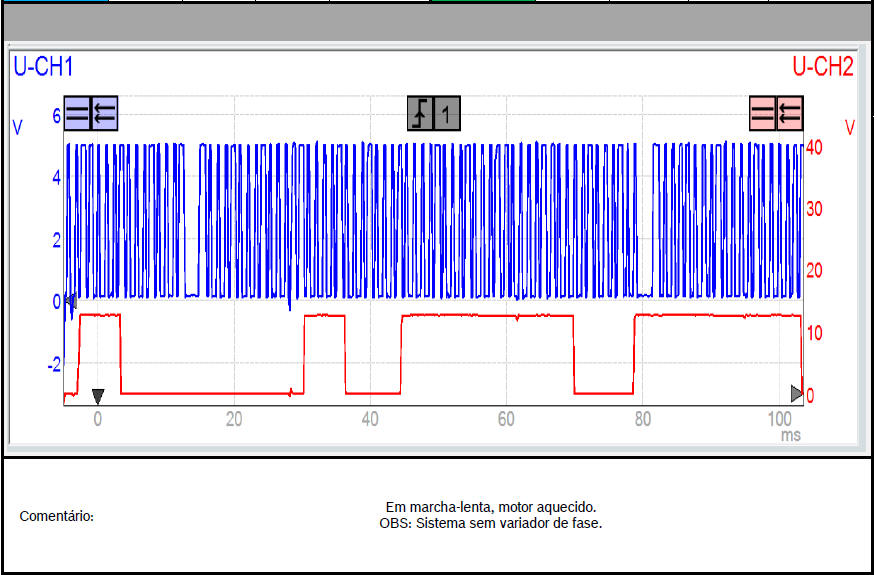The width and height of the screenshot is (877, 575).
Task: Click the red V unit label for CH2
Action: [849, 127]
